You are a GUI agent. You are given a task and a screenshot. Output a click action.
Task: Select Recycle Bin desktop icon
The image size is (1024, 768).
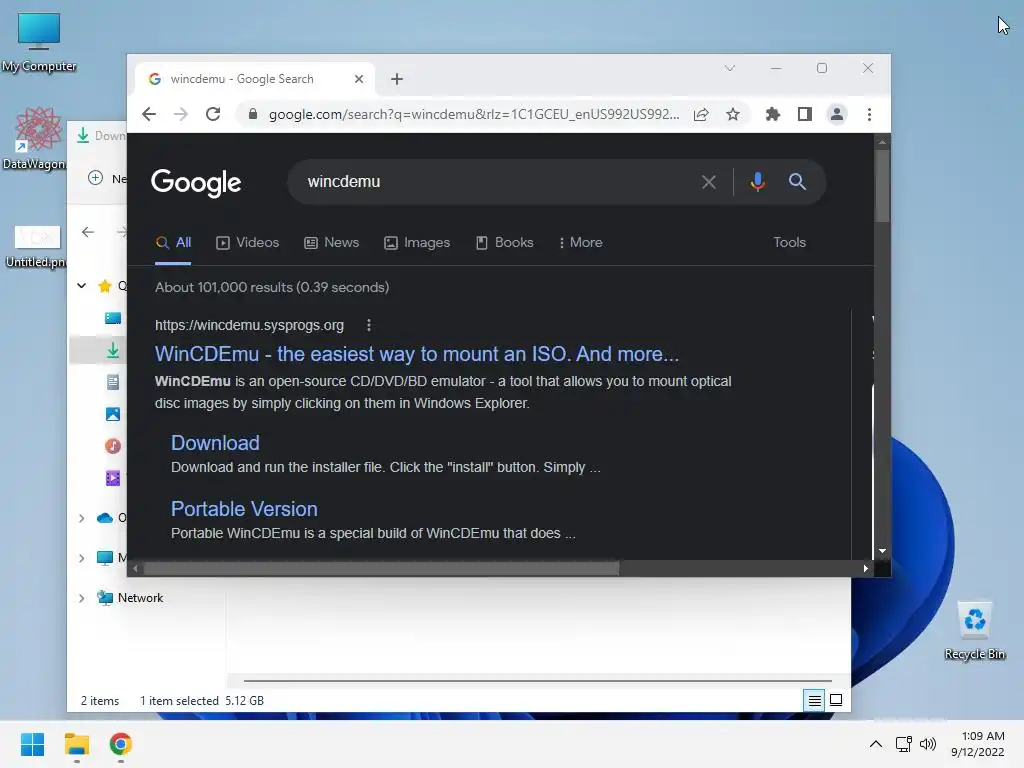(975, 631)
